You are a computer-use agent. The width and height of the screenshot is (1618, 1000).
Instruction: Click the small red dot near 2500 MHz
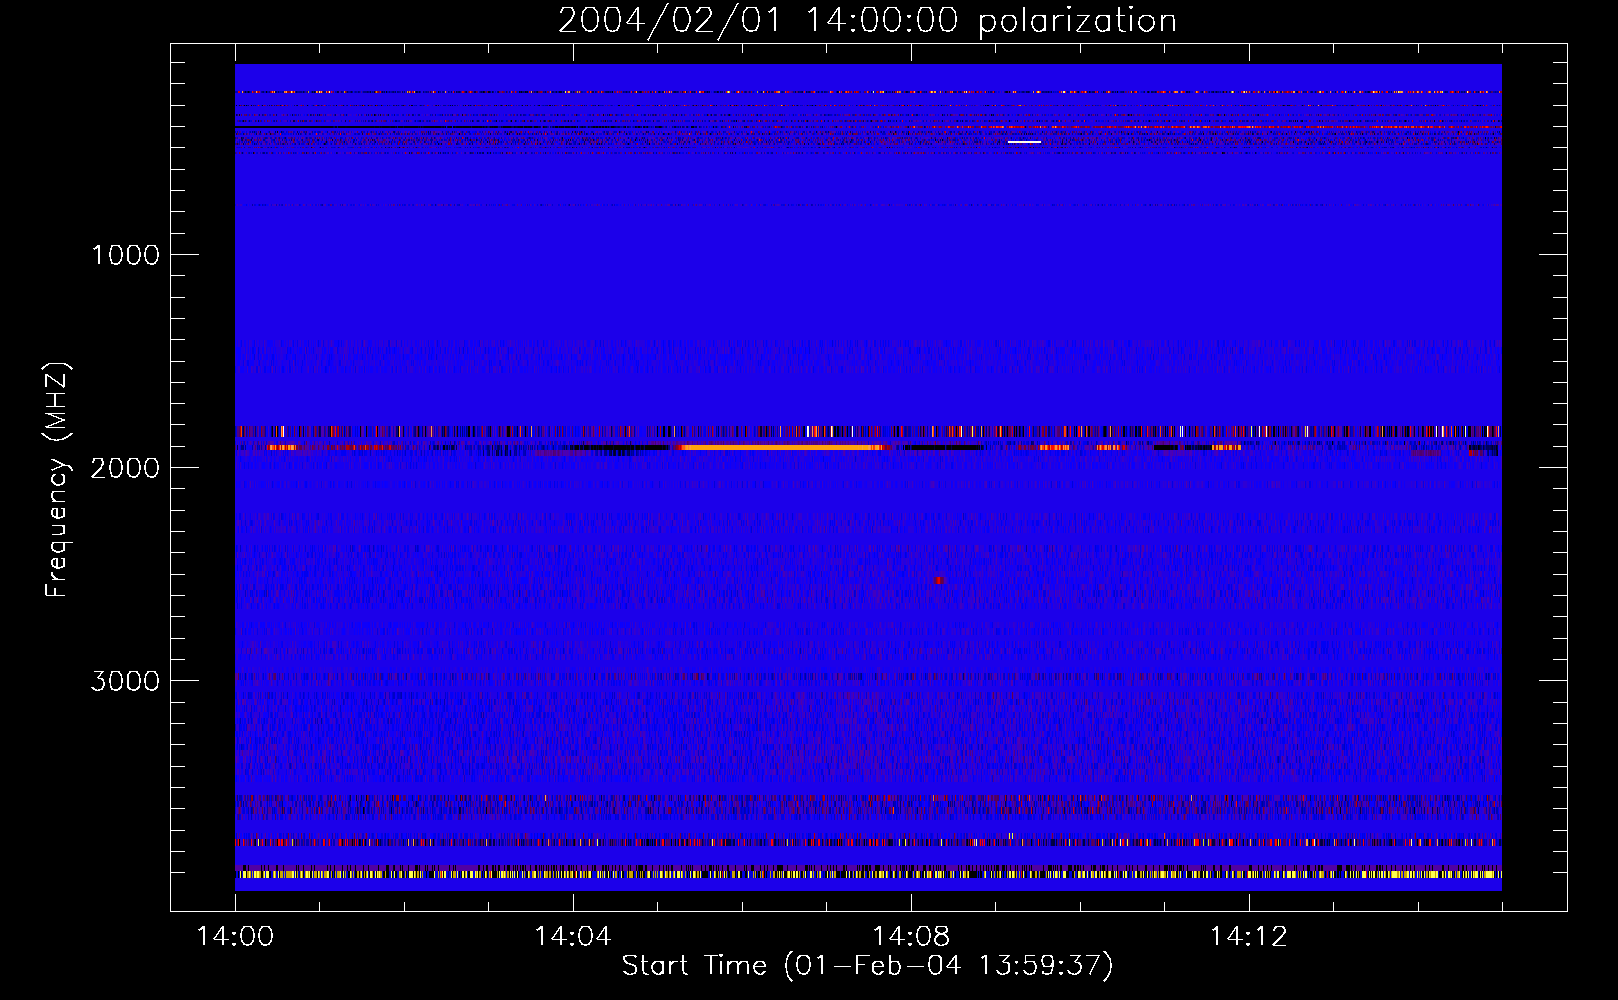tap(938, 580)
